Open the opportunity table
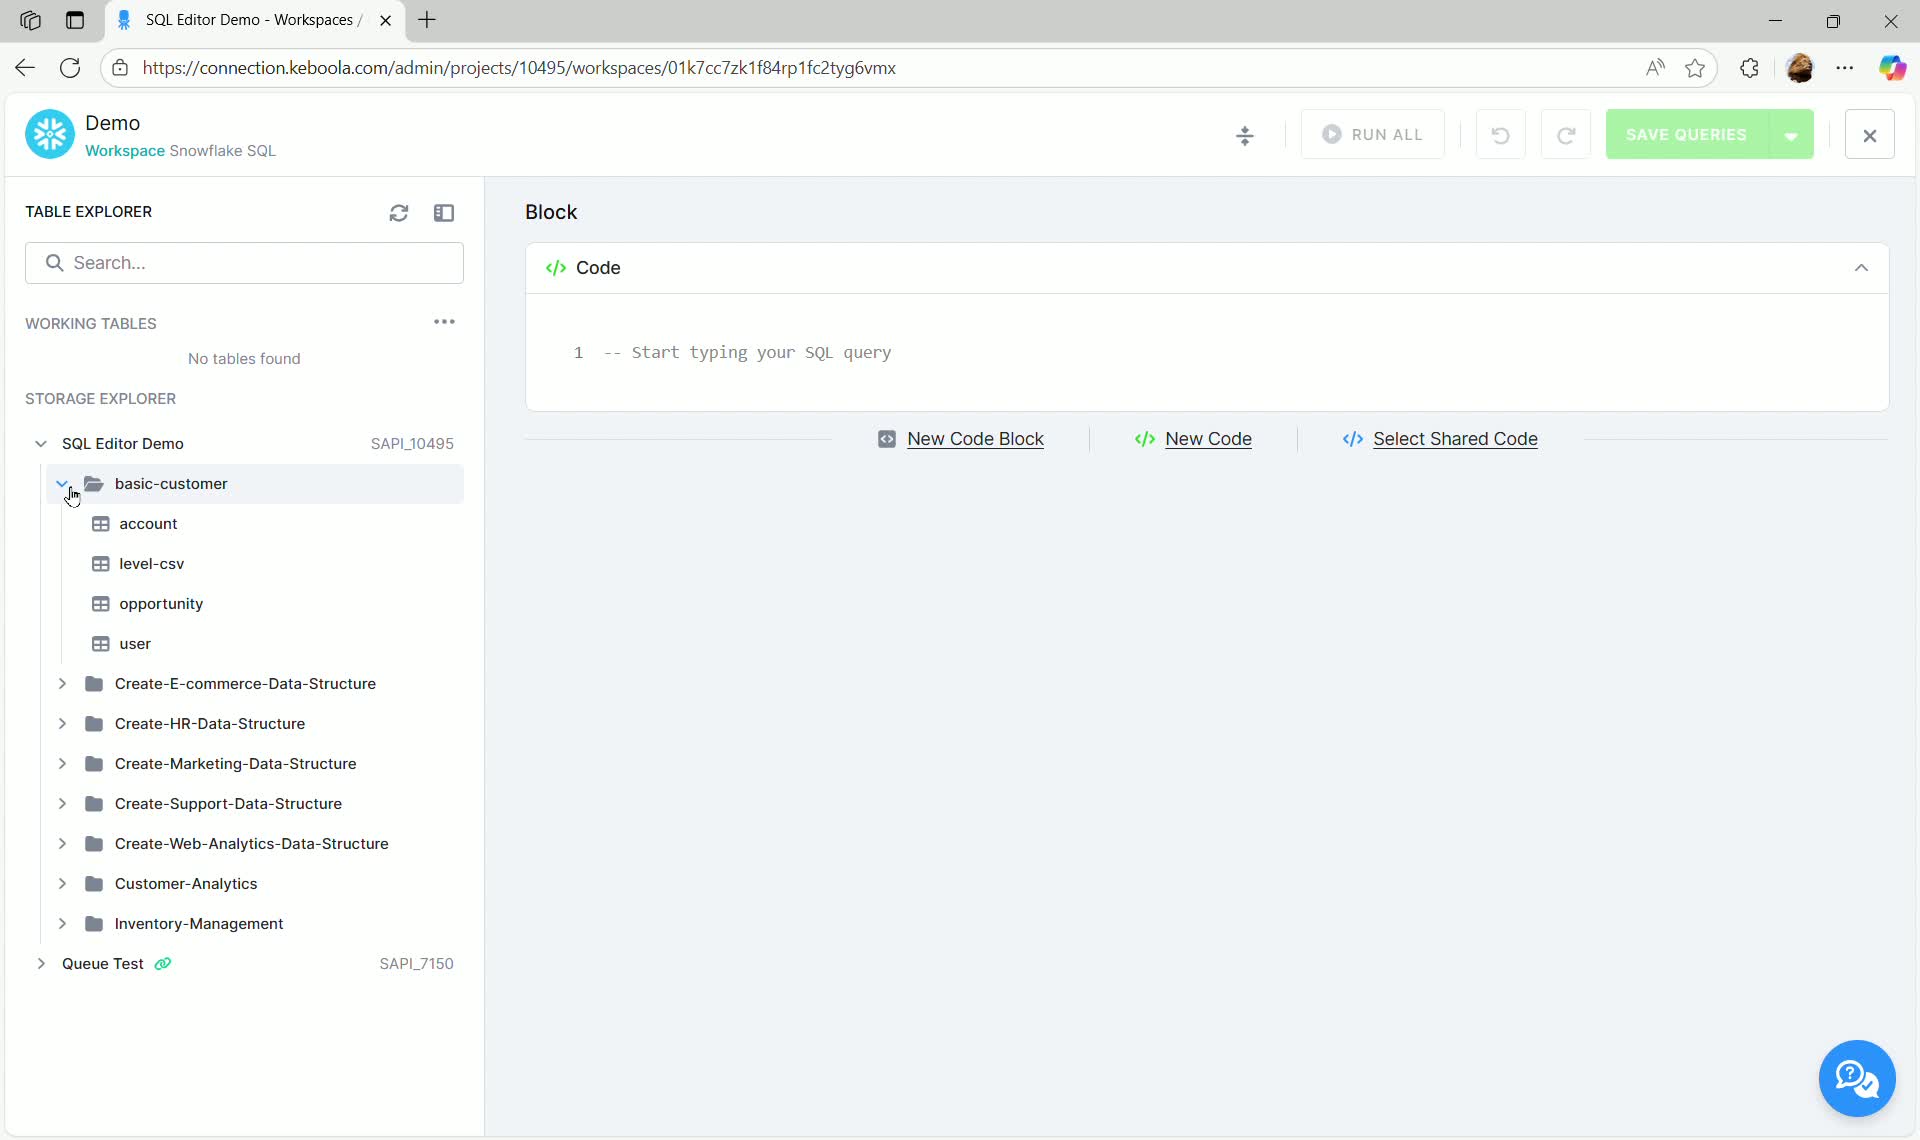Image resolution: width=1920 pixels, height=1140 pixels. point(159,603)
